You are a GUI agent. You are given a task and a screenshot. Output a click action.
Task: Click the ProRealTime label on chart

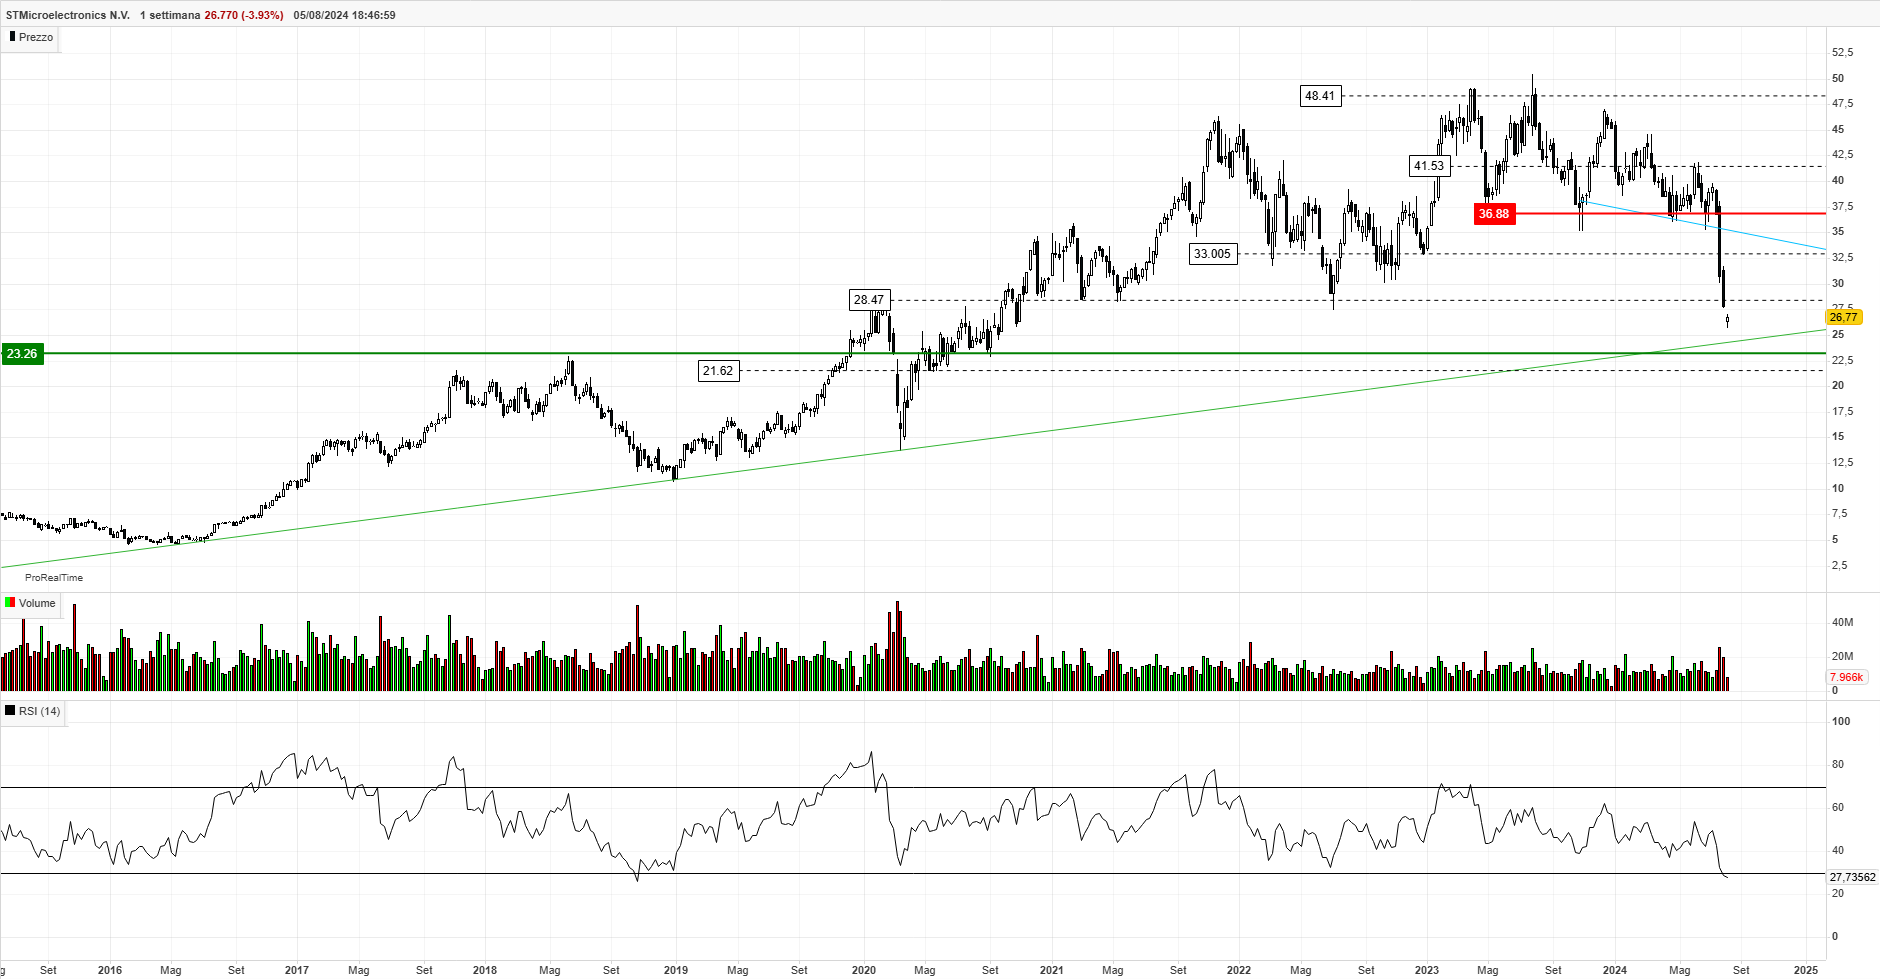point(54,578)
